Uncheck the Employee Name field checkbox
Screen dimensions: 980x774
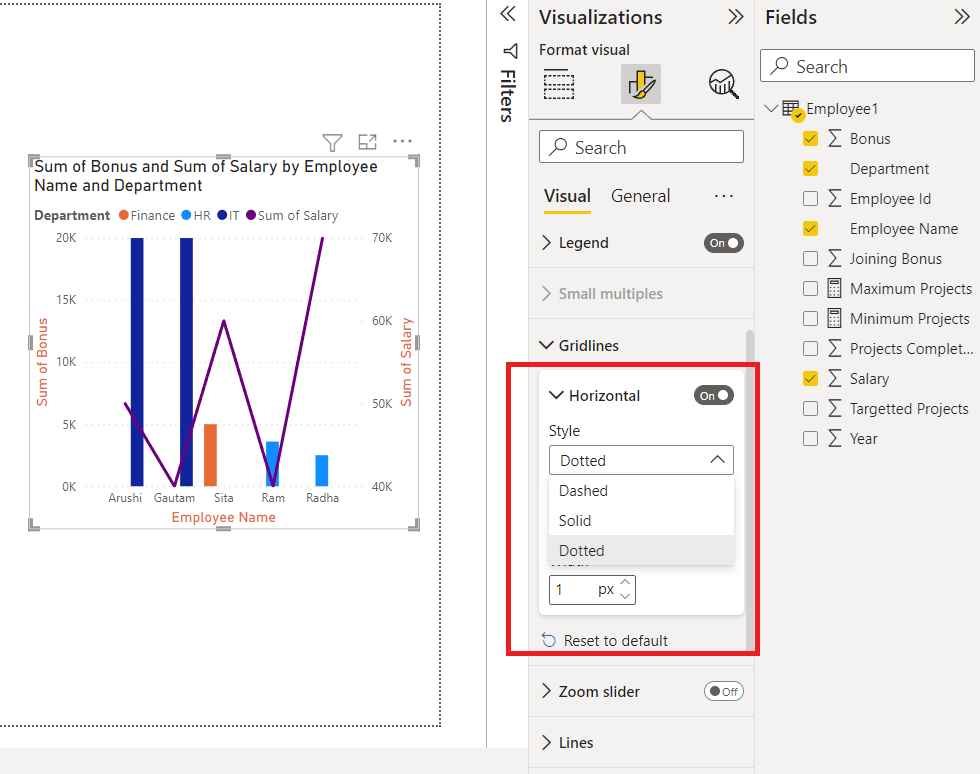click(x=811, y=228)
